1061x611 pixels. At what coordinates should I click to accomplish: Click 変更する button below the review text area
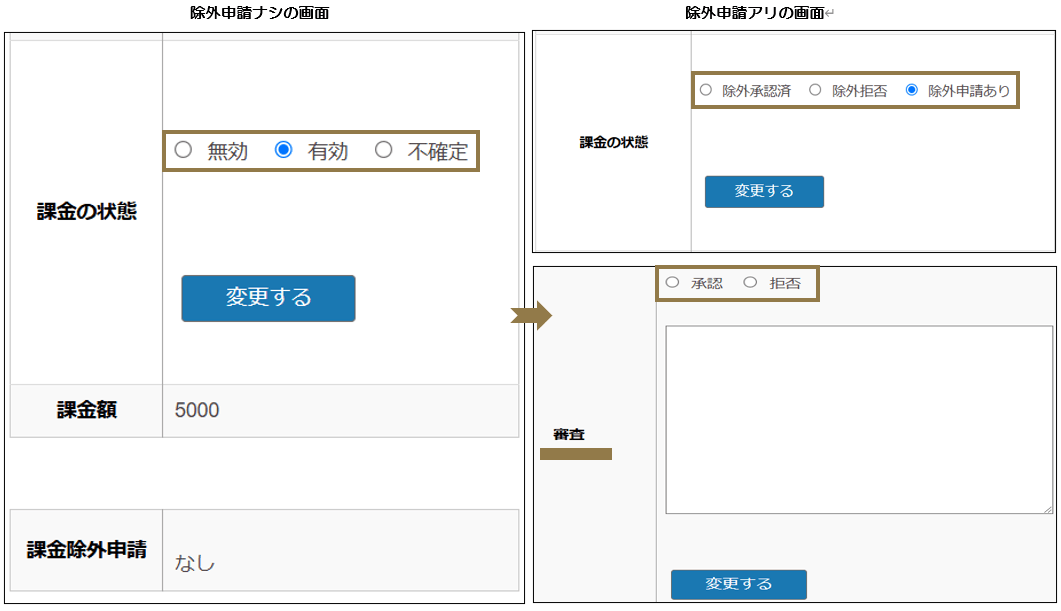point(738,584)
